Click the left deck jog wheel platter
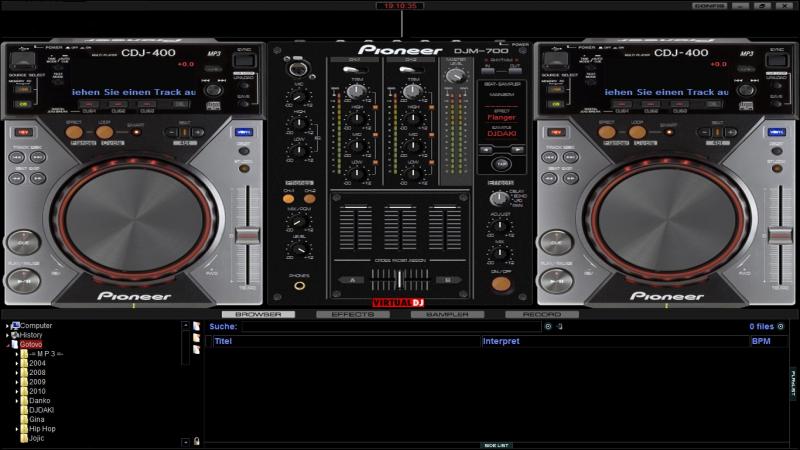Viewport: 800px width, 450px height. click(x=135, y=220)
